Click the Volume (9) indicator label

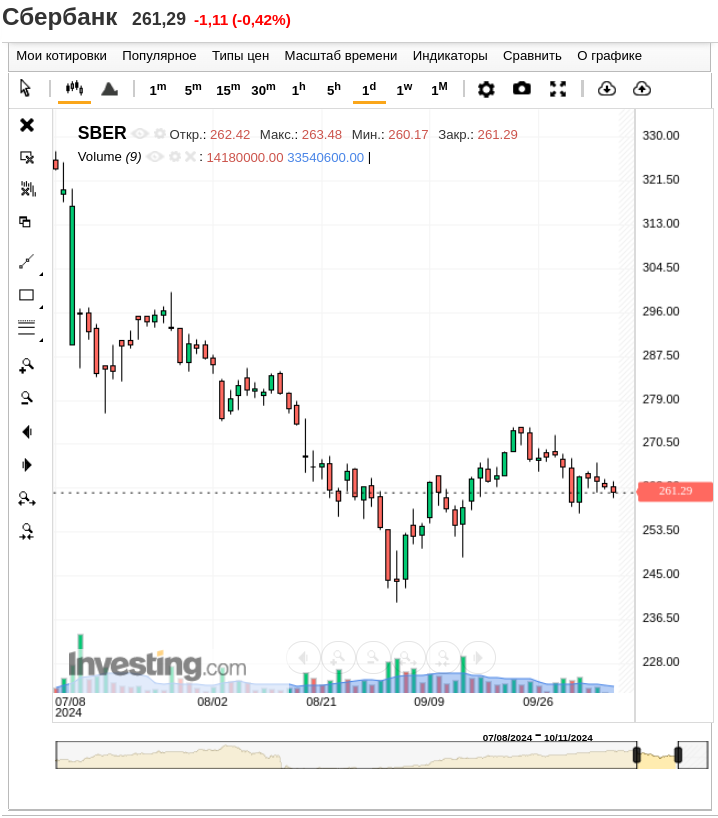click(x=110, y=157)
